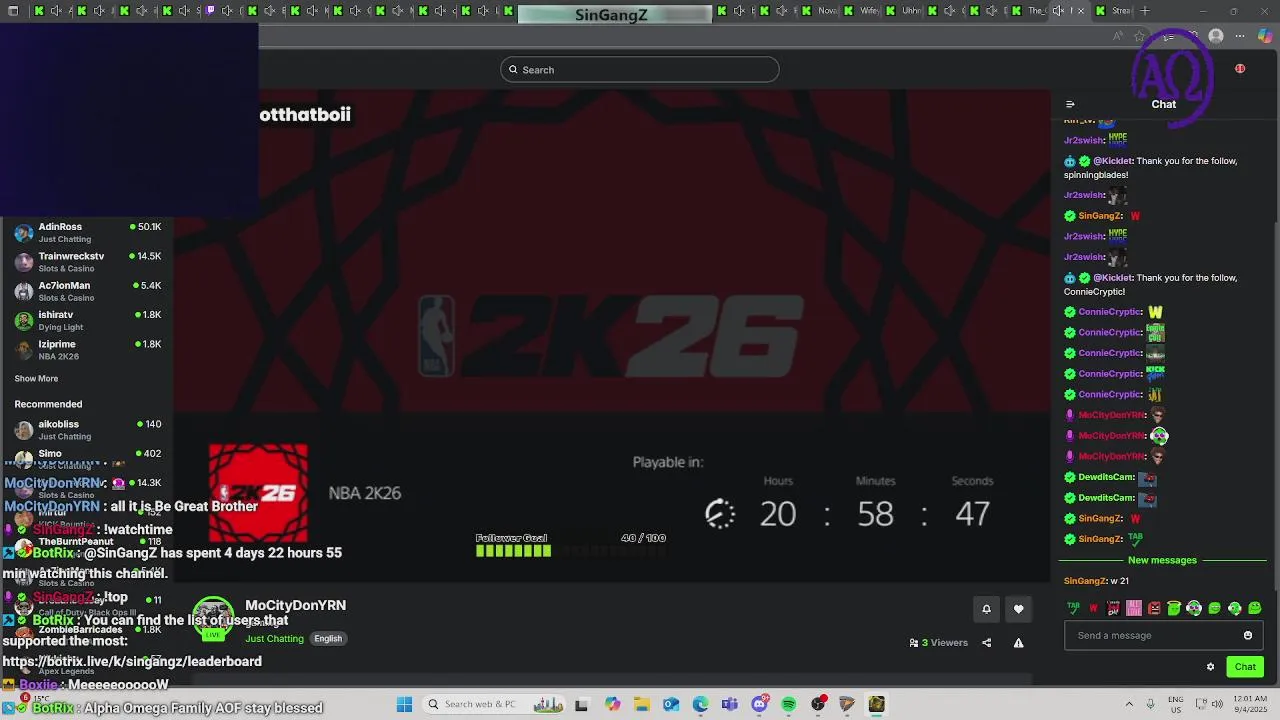
Task: Report the stream via warning triangle icon
Action: click(1018, 643)
